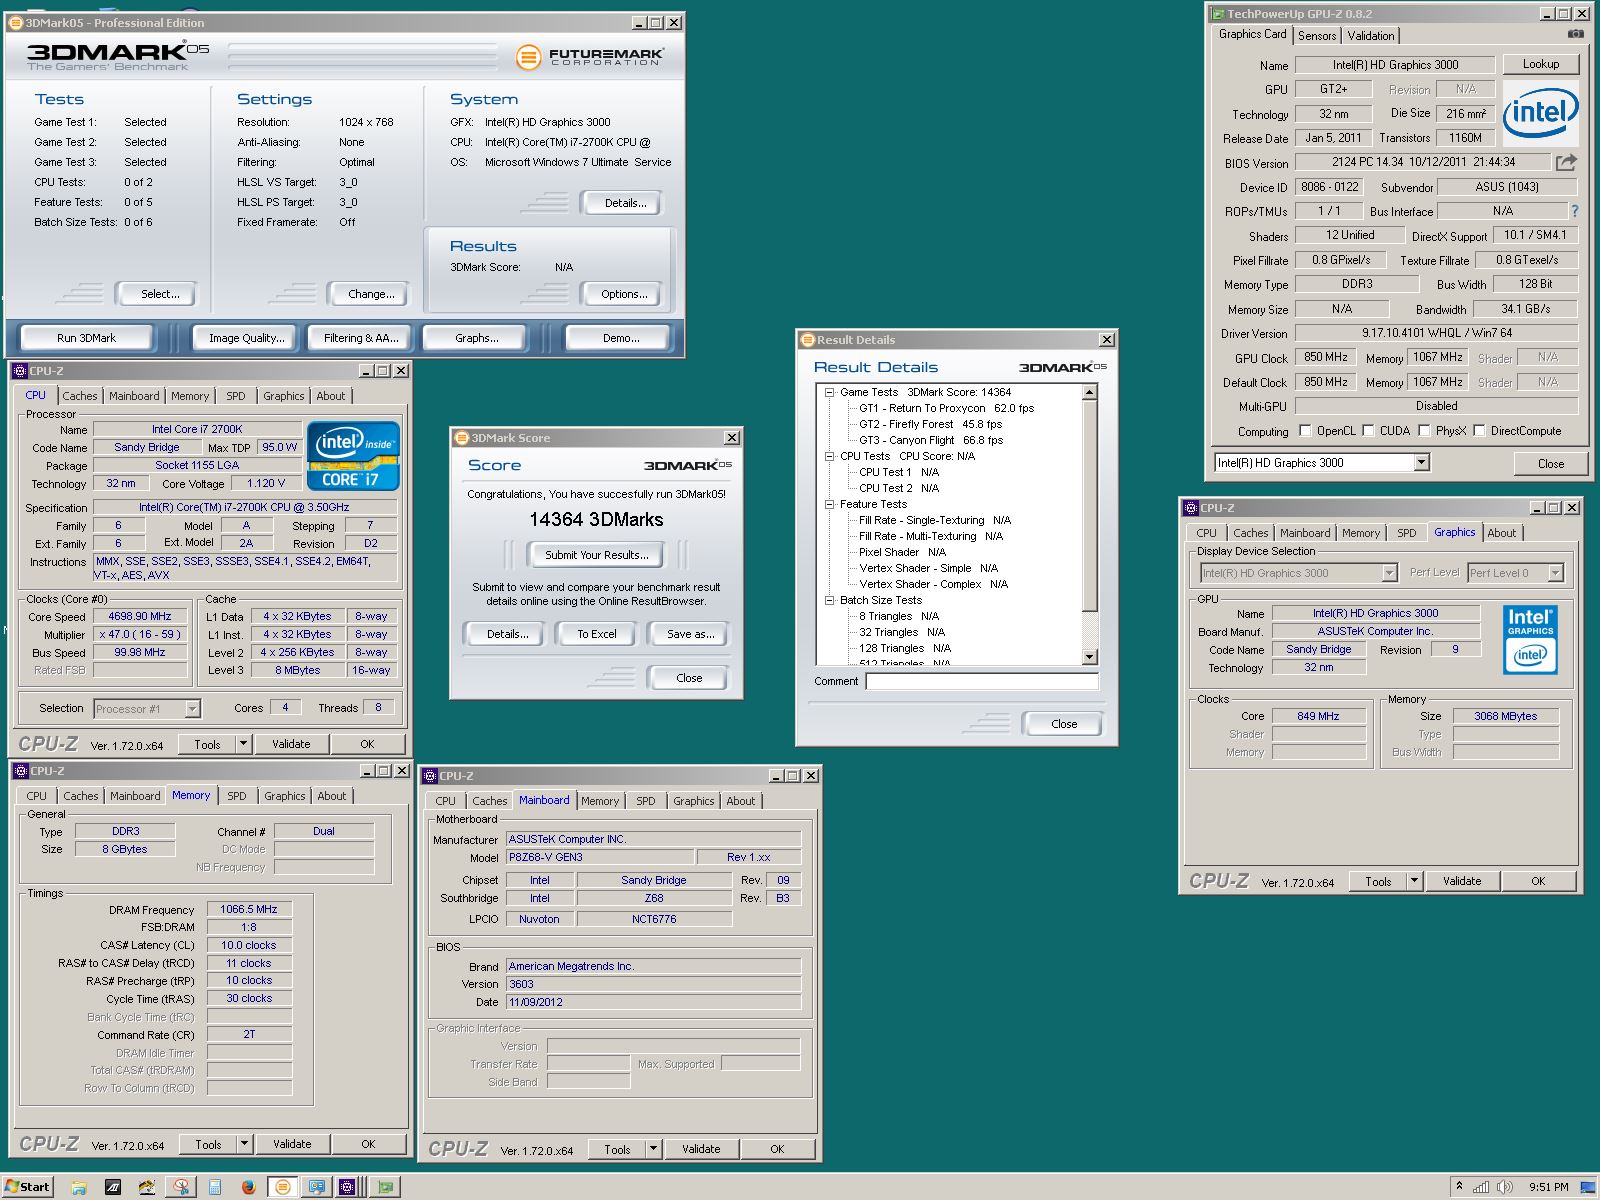Click the Result Details scroll up arrow
1600x1200 pixels.
point(1090,393)
